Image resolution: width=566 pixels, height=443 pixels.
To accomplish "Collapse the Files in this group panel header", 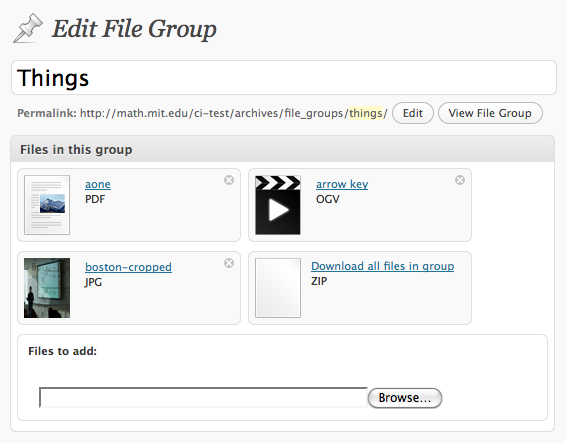I will pyautogui.click(x=282, y=149).
